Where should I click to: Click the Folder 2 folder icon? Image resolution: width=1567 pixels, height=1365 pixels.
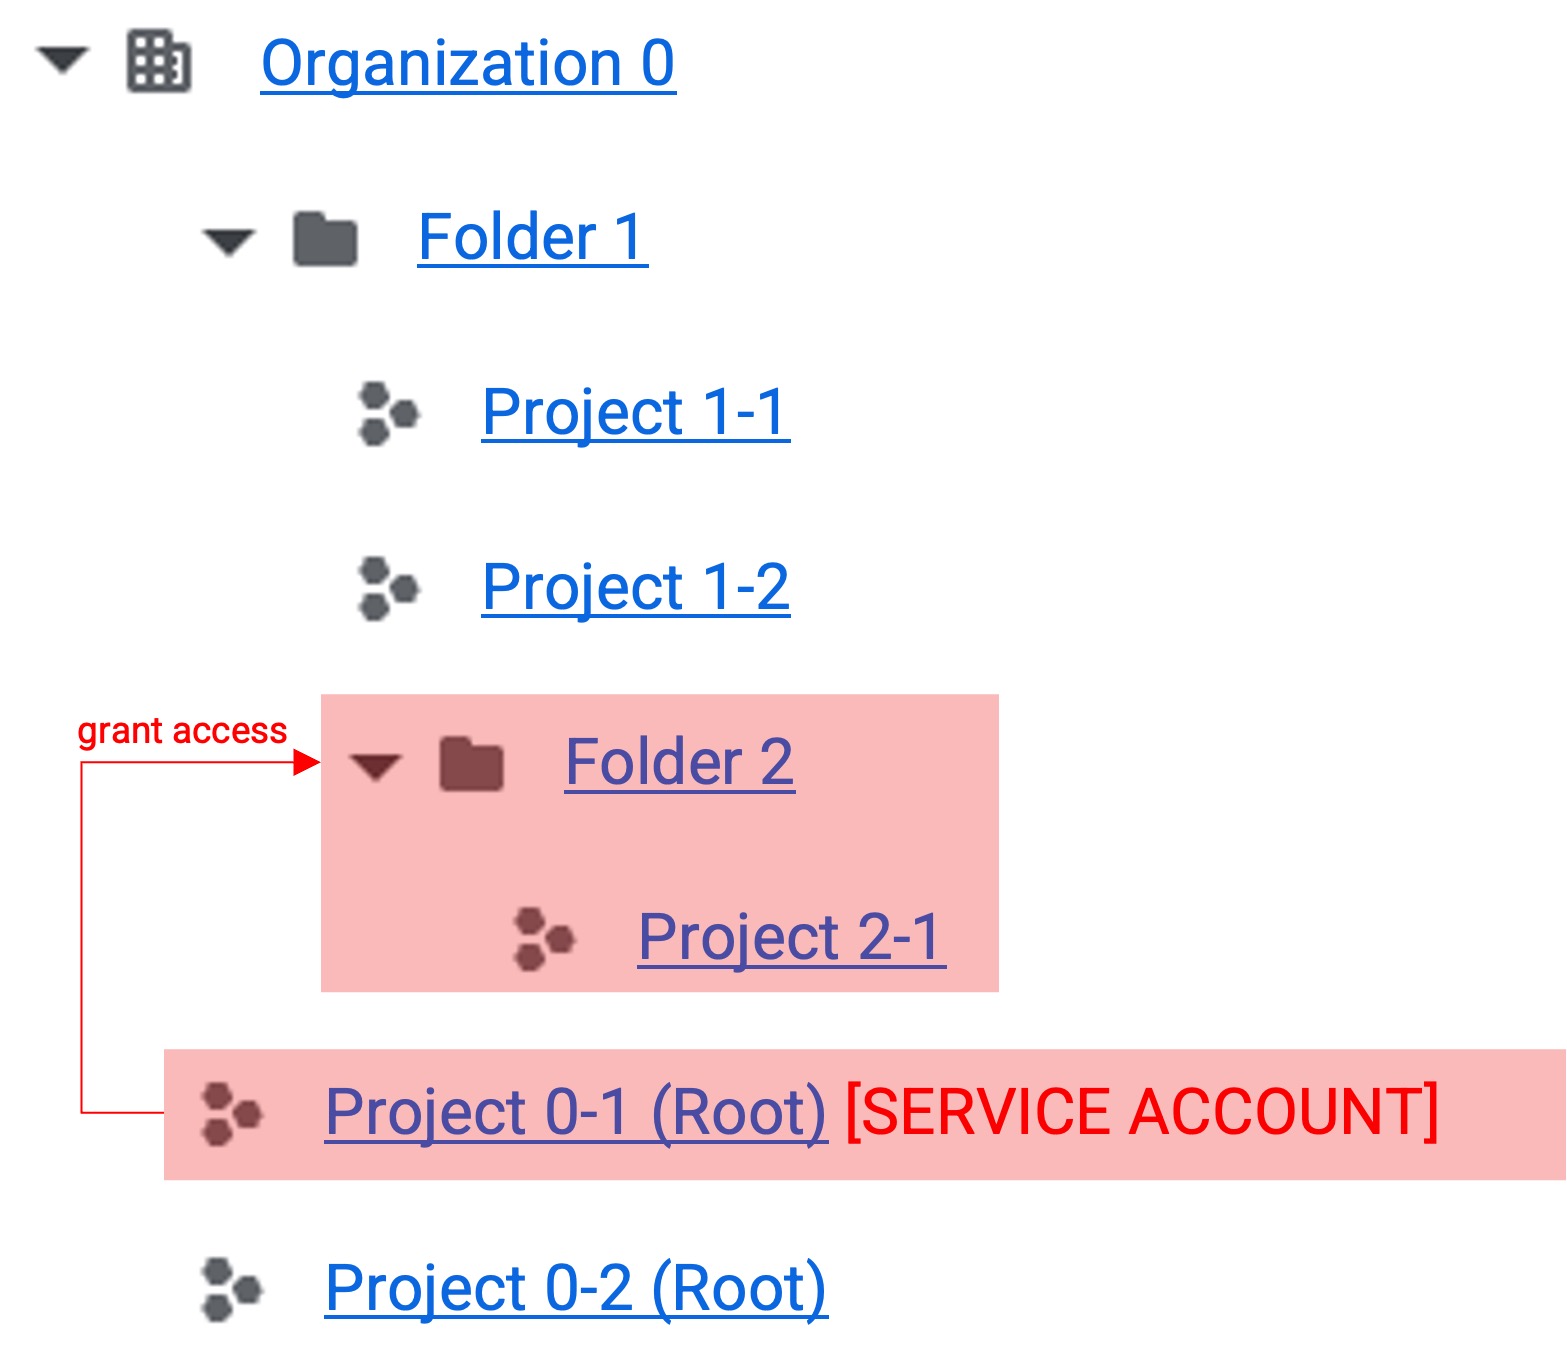coord(471,764)
